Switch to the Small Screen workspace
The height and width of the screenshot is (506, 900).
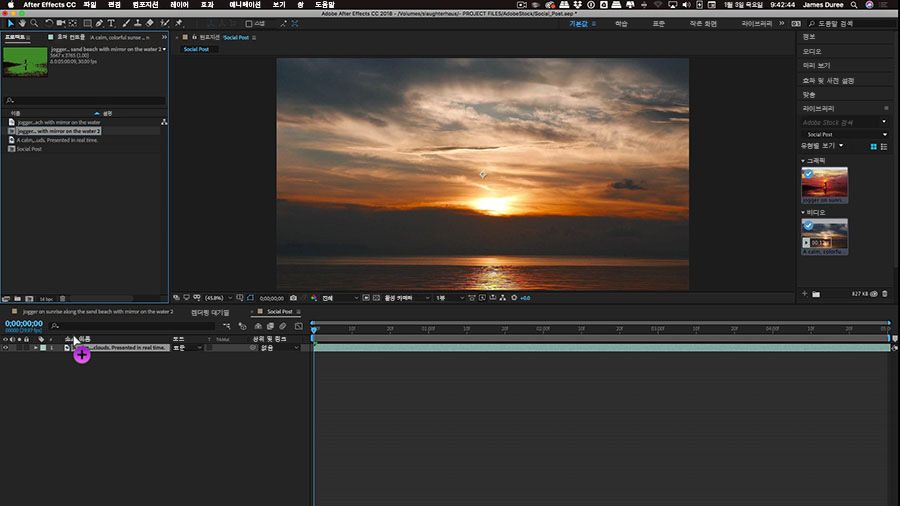(x=703, y=24)
